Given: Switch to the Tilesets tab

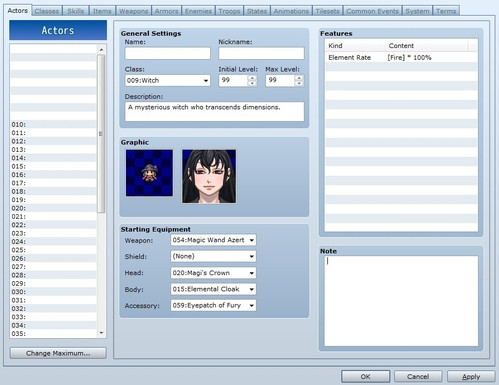Looking at the screenshot, I should coord(327,11).
